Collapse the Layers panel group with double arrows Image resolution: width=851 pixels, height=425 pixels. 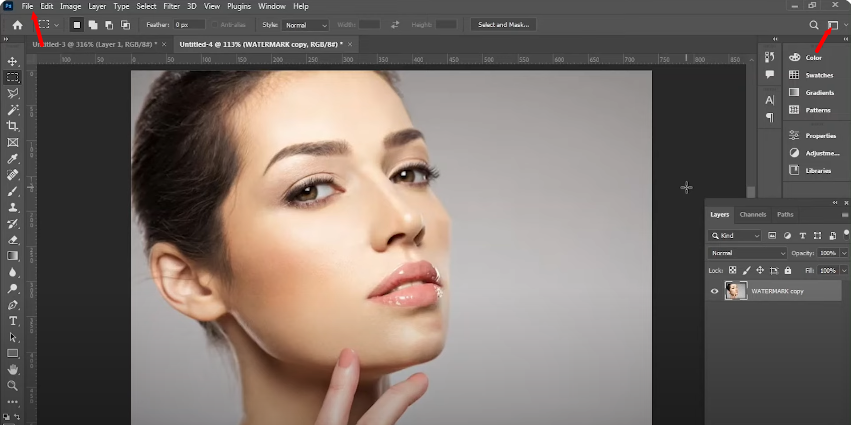835,202
